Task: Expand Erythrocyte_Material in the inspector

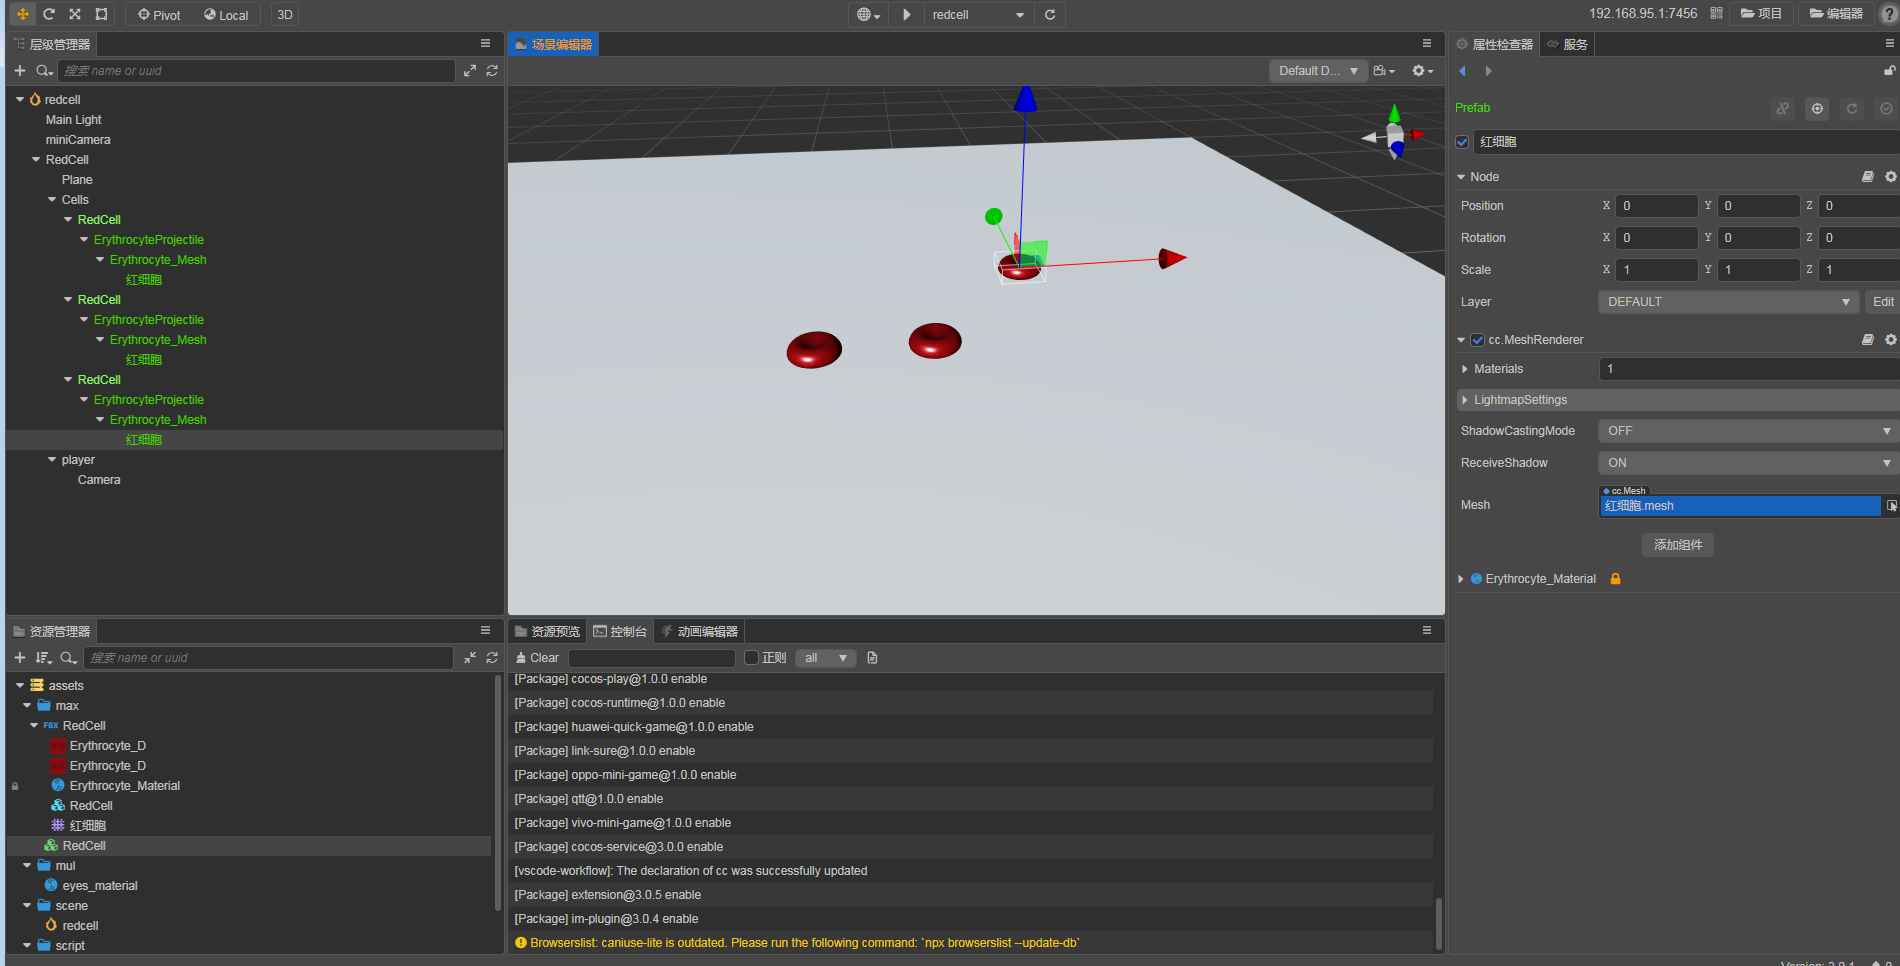Action: [x=1461, y=579]
